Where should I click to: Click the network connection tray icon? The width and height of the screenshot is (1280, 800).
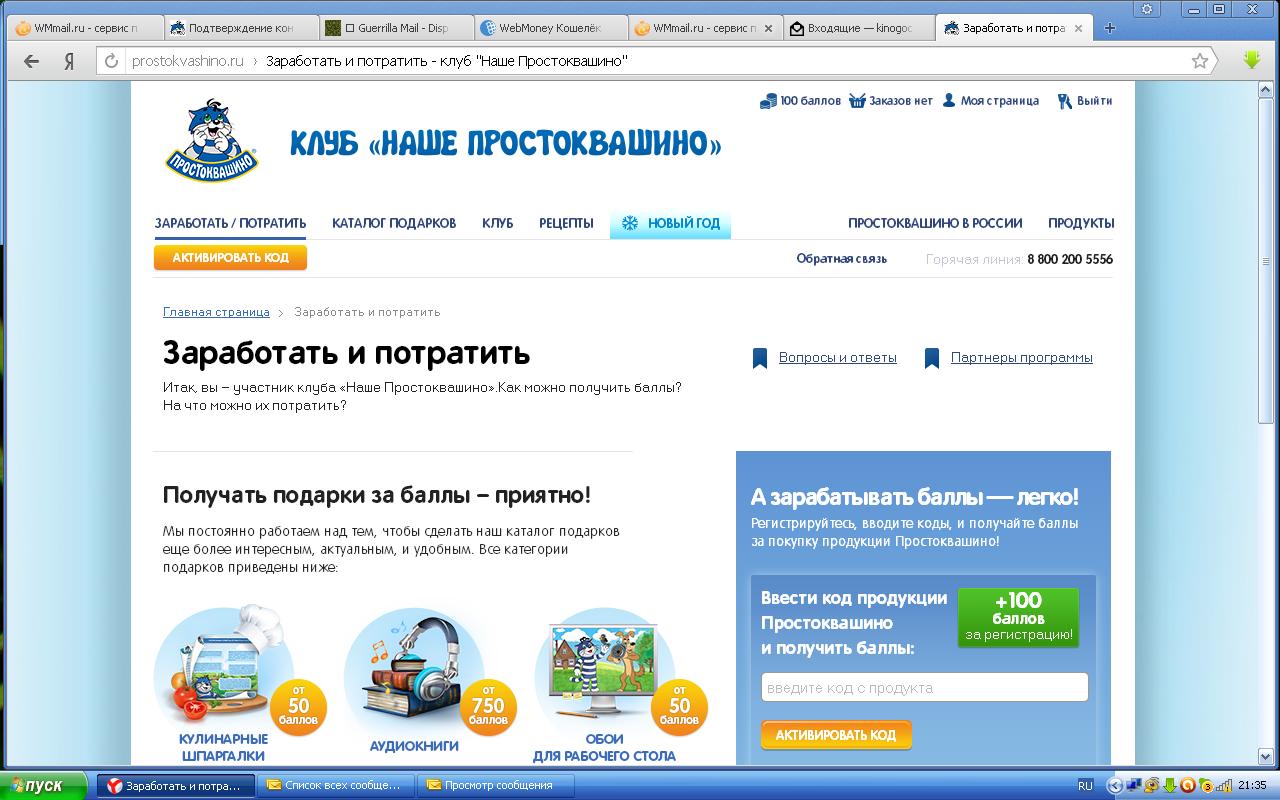[x=1135, y=785]
